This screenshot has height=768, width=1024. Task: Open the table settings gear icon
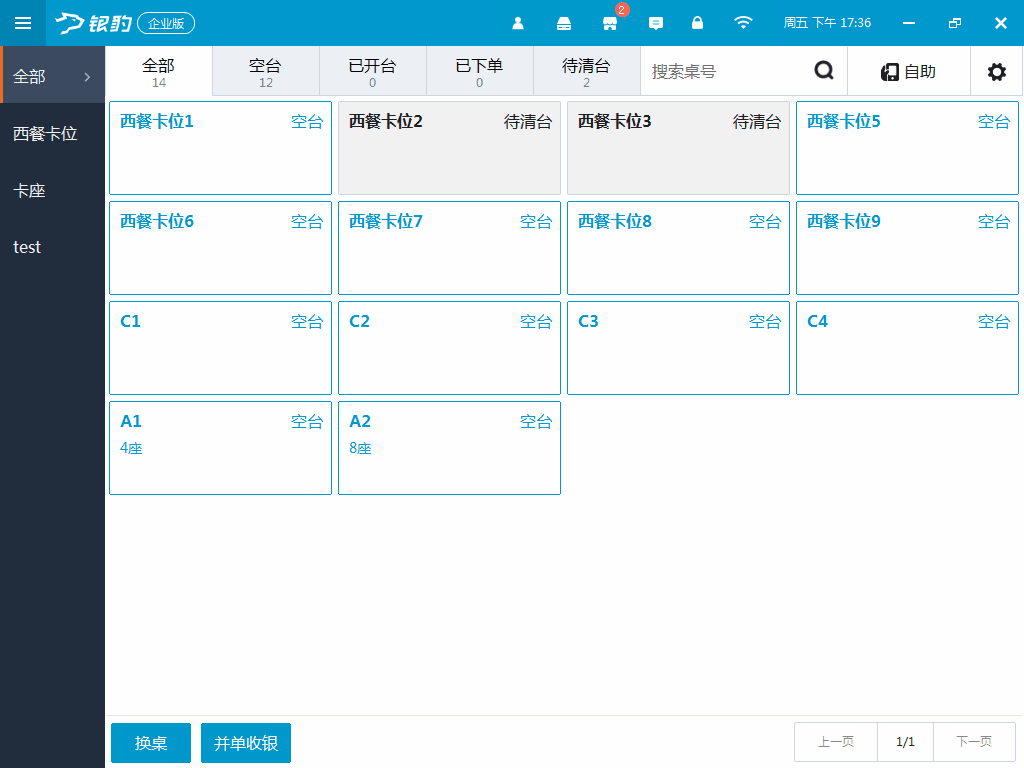pyautogui.click(x=997, y=71)
